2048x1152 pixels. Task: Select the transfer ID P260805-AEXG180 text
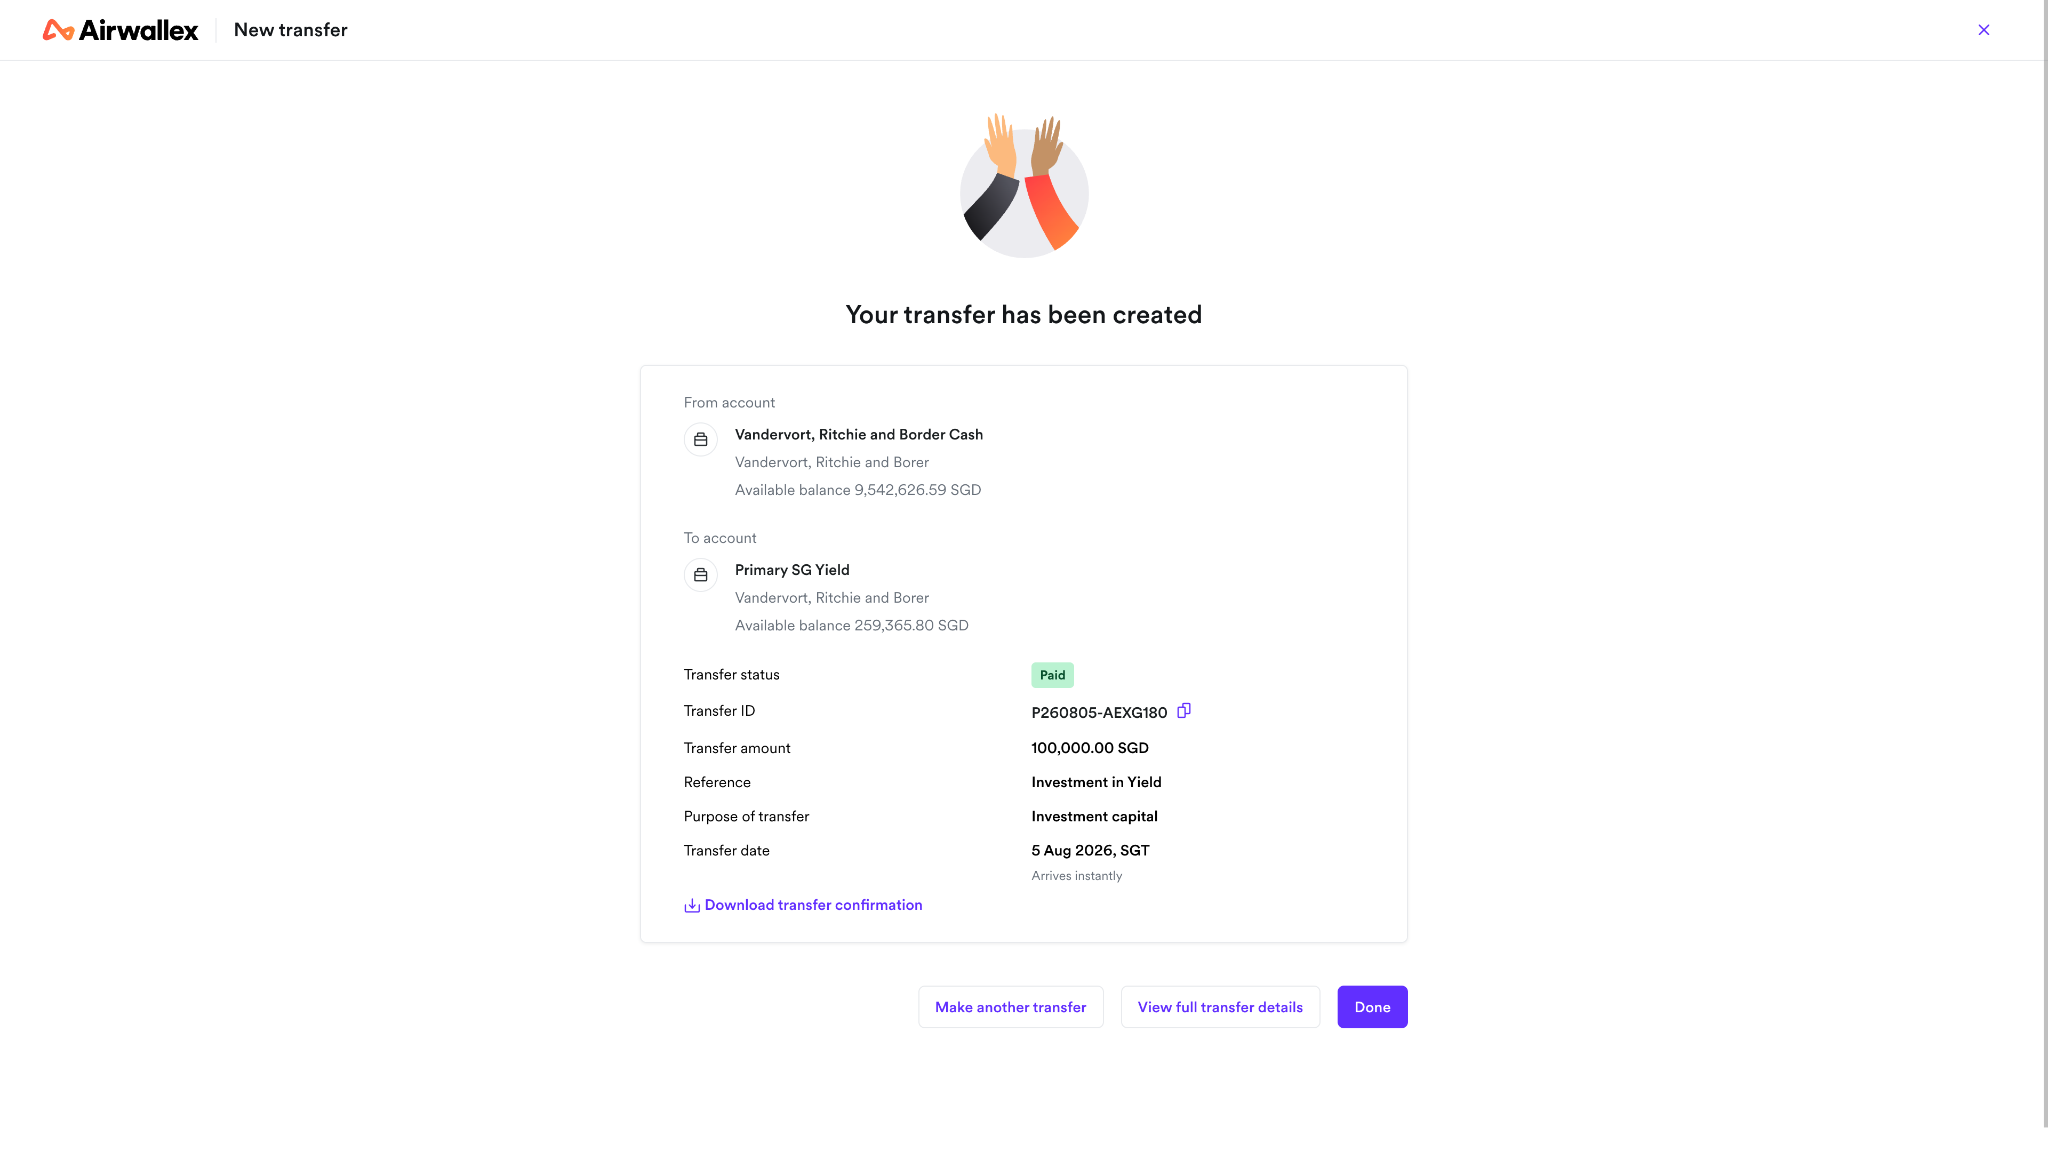click(1099, 713)
